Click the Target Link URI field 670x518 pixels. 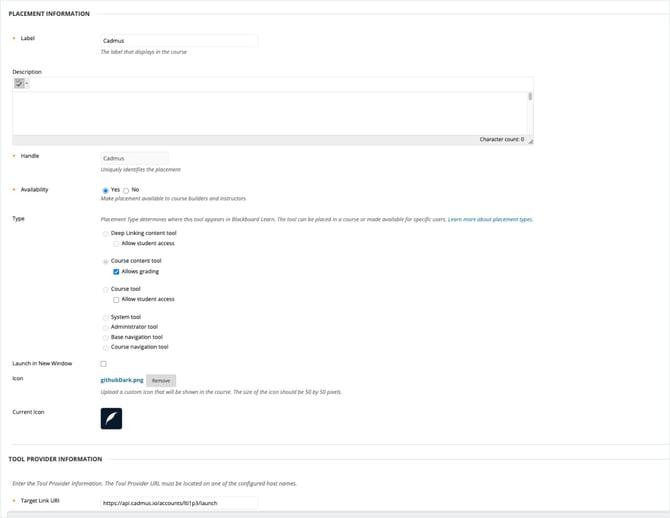click(179, 502)
